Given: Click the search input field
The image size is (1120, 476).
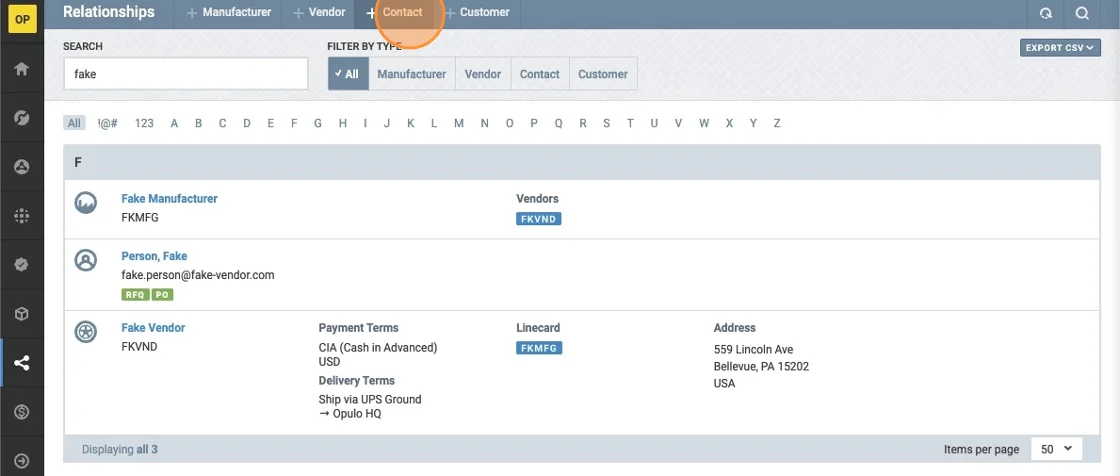Looking at the screenshot, I should click(x=185, y=74).
